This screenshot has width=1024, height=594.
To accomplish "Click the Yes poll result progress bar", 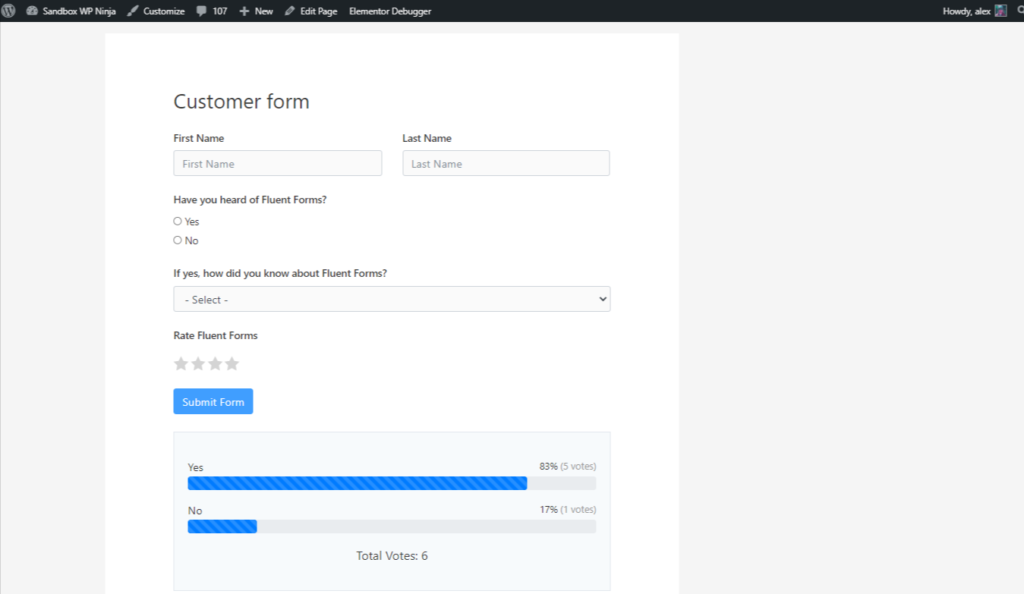I will (392, 483).
